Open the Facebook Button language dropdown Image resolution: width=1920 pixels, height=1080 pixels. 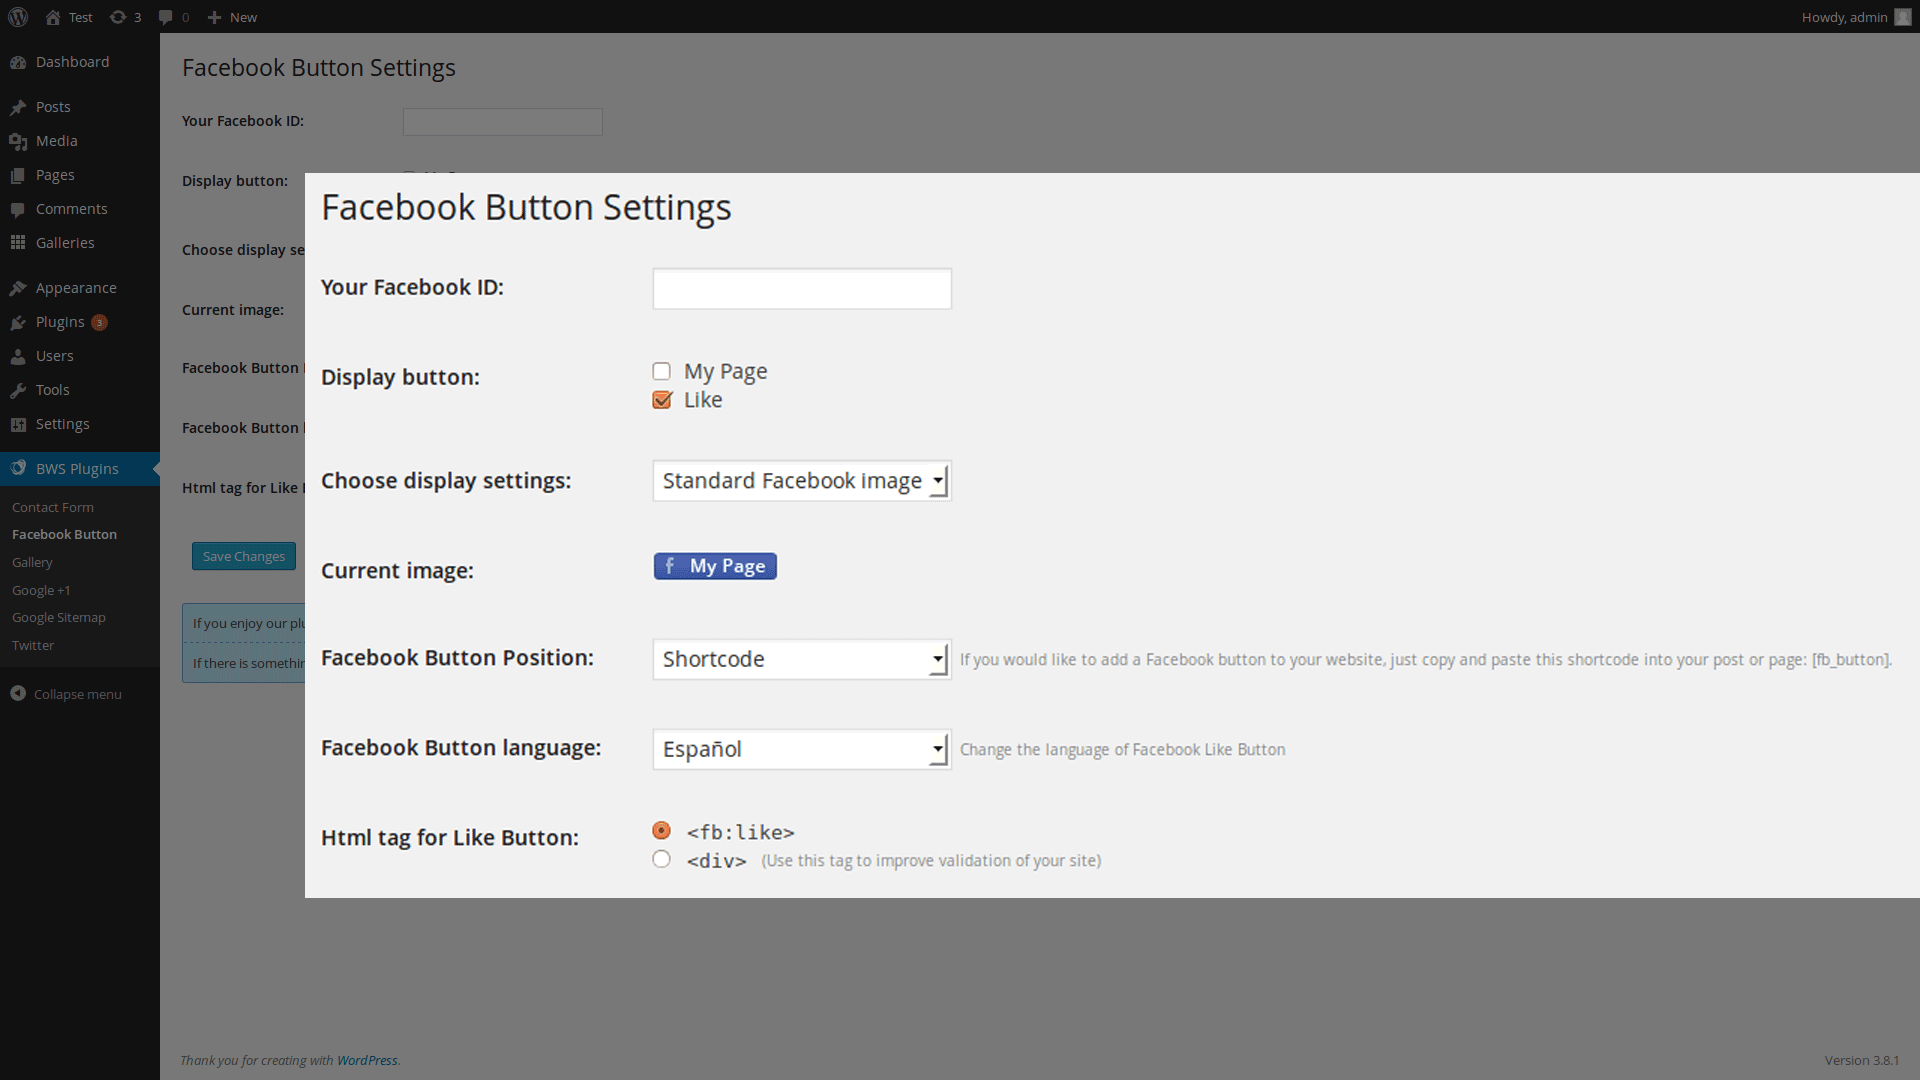click(802, 749)
